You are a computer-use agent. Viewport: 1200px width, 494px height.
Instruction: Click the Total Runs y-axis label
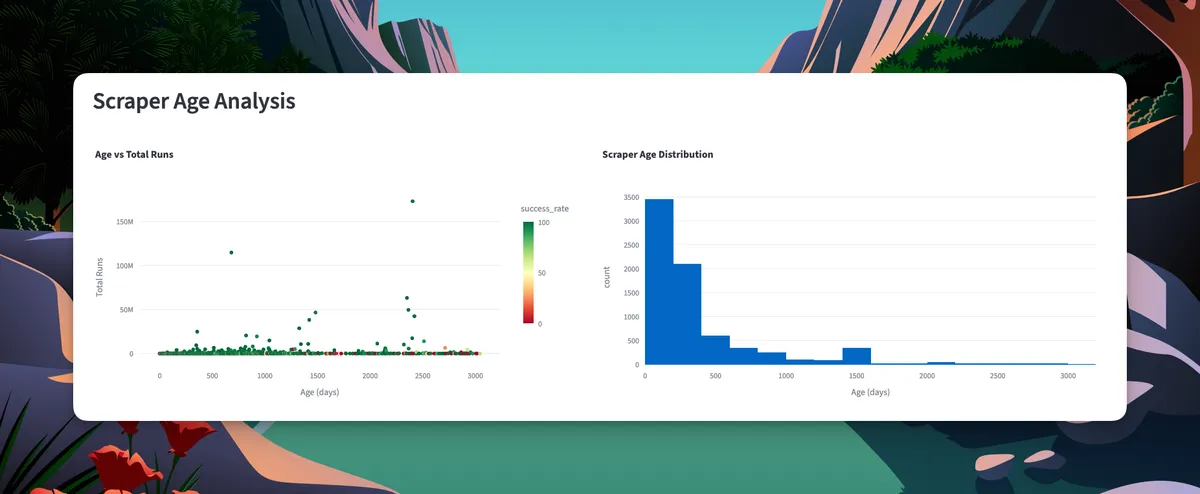coord(99,277)
